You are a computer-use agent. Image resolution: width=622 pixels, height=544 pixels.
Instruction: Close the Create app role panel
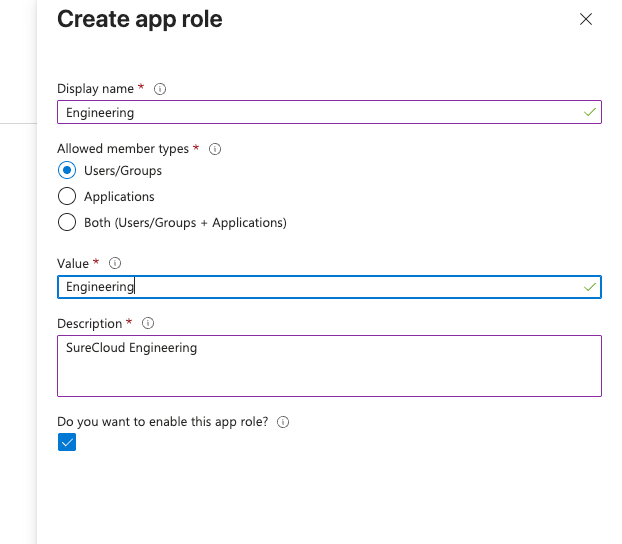click(586, 19)
